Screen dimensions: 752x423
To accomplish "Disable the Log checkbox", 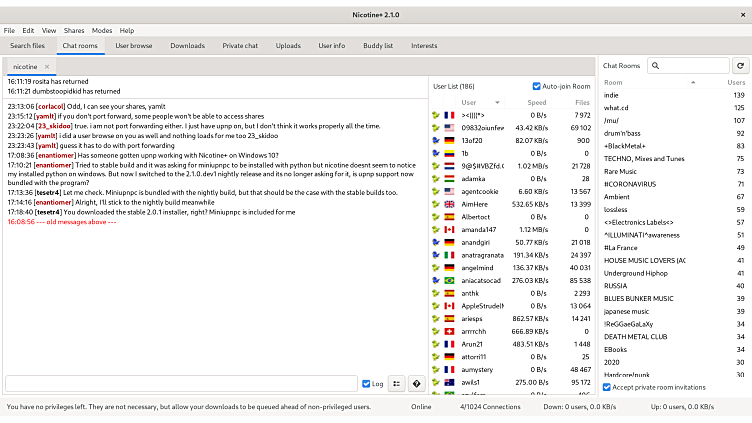I will click(x=366, y=383).
